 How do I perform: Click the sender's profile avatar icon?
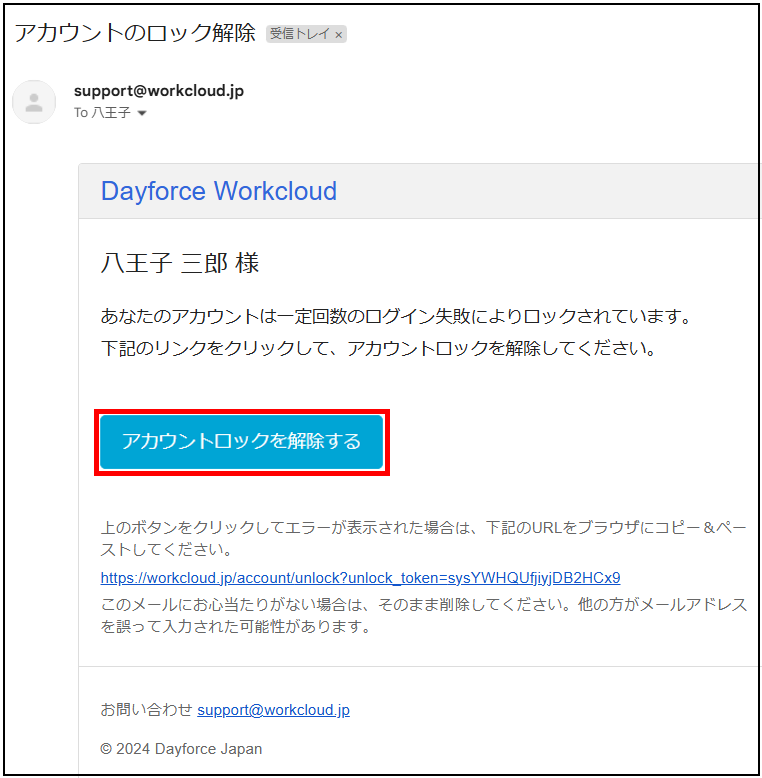[34, 102]
